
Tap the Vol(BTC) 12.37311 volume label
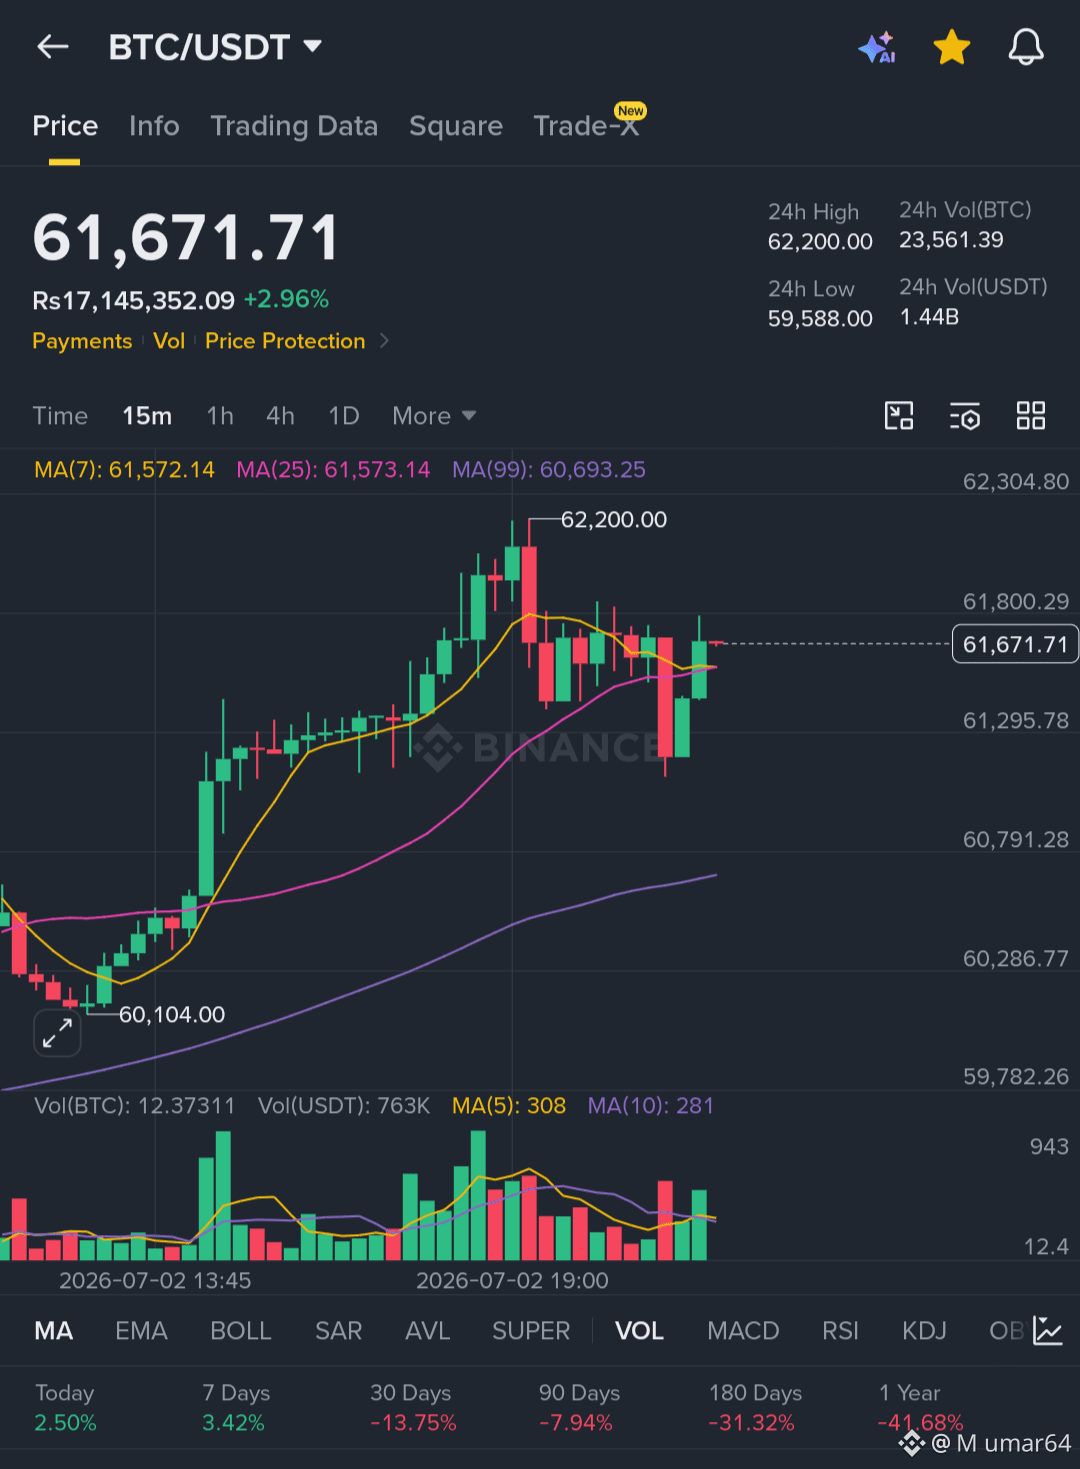(134, 1106)
